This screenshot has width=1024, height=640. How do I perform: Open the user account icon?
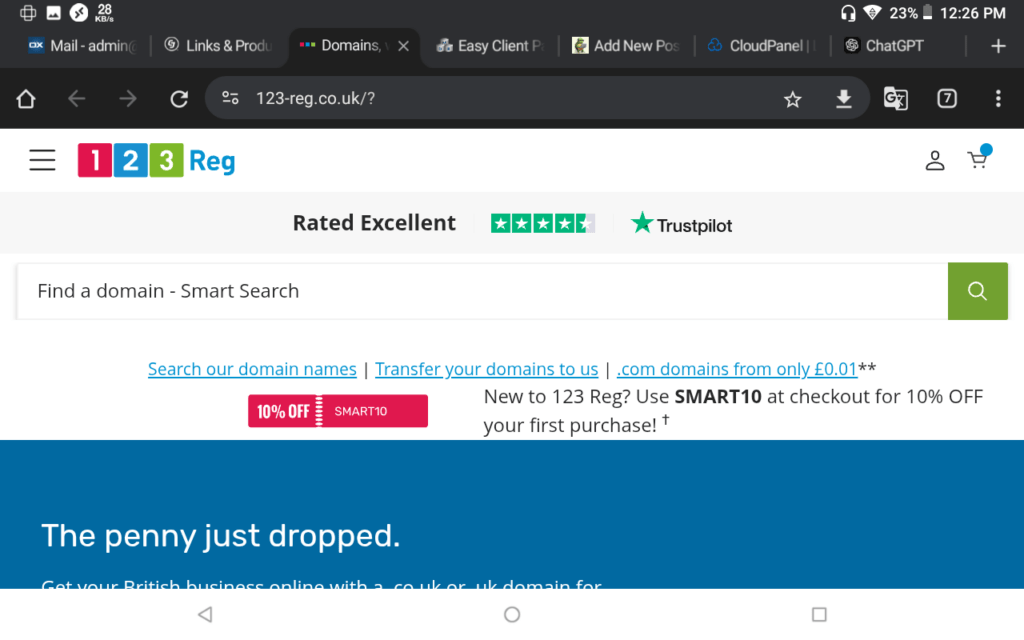(x=935, y=160)
